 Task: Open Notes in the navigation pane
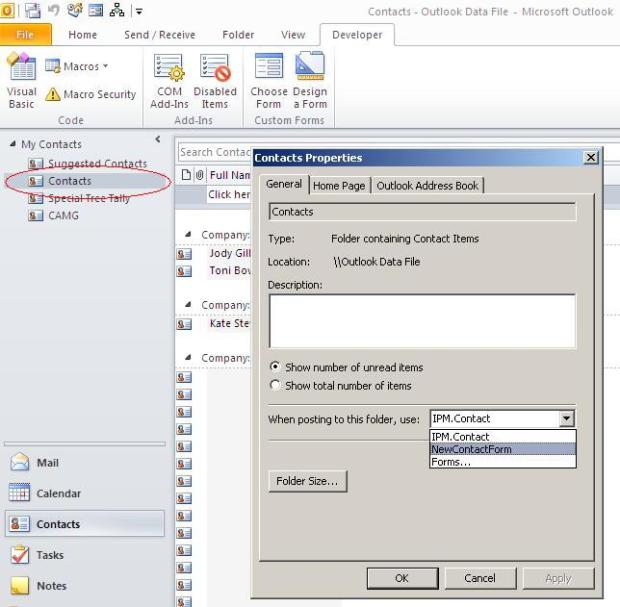85,586
